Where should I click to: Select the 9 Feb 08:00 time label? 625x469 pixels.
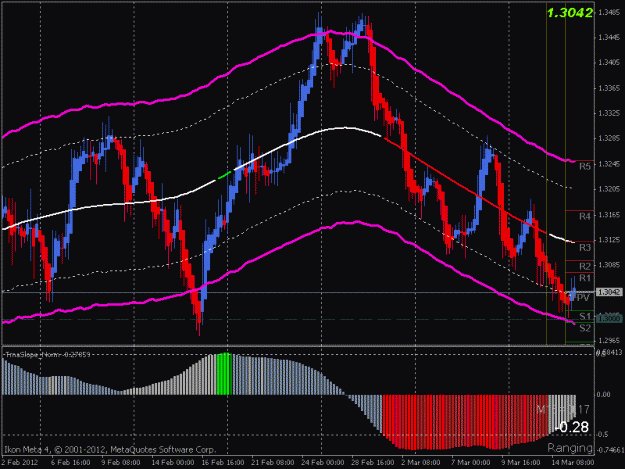(x=120, y=462)
